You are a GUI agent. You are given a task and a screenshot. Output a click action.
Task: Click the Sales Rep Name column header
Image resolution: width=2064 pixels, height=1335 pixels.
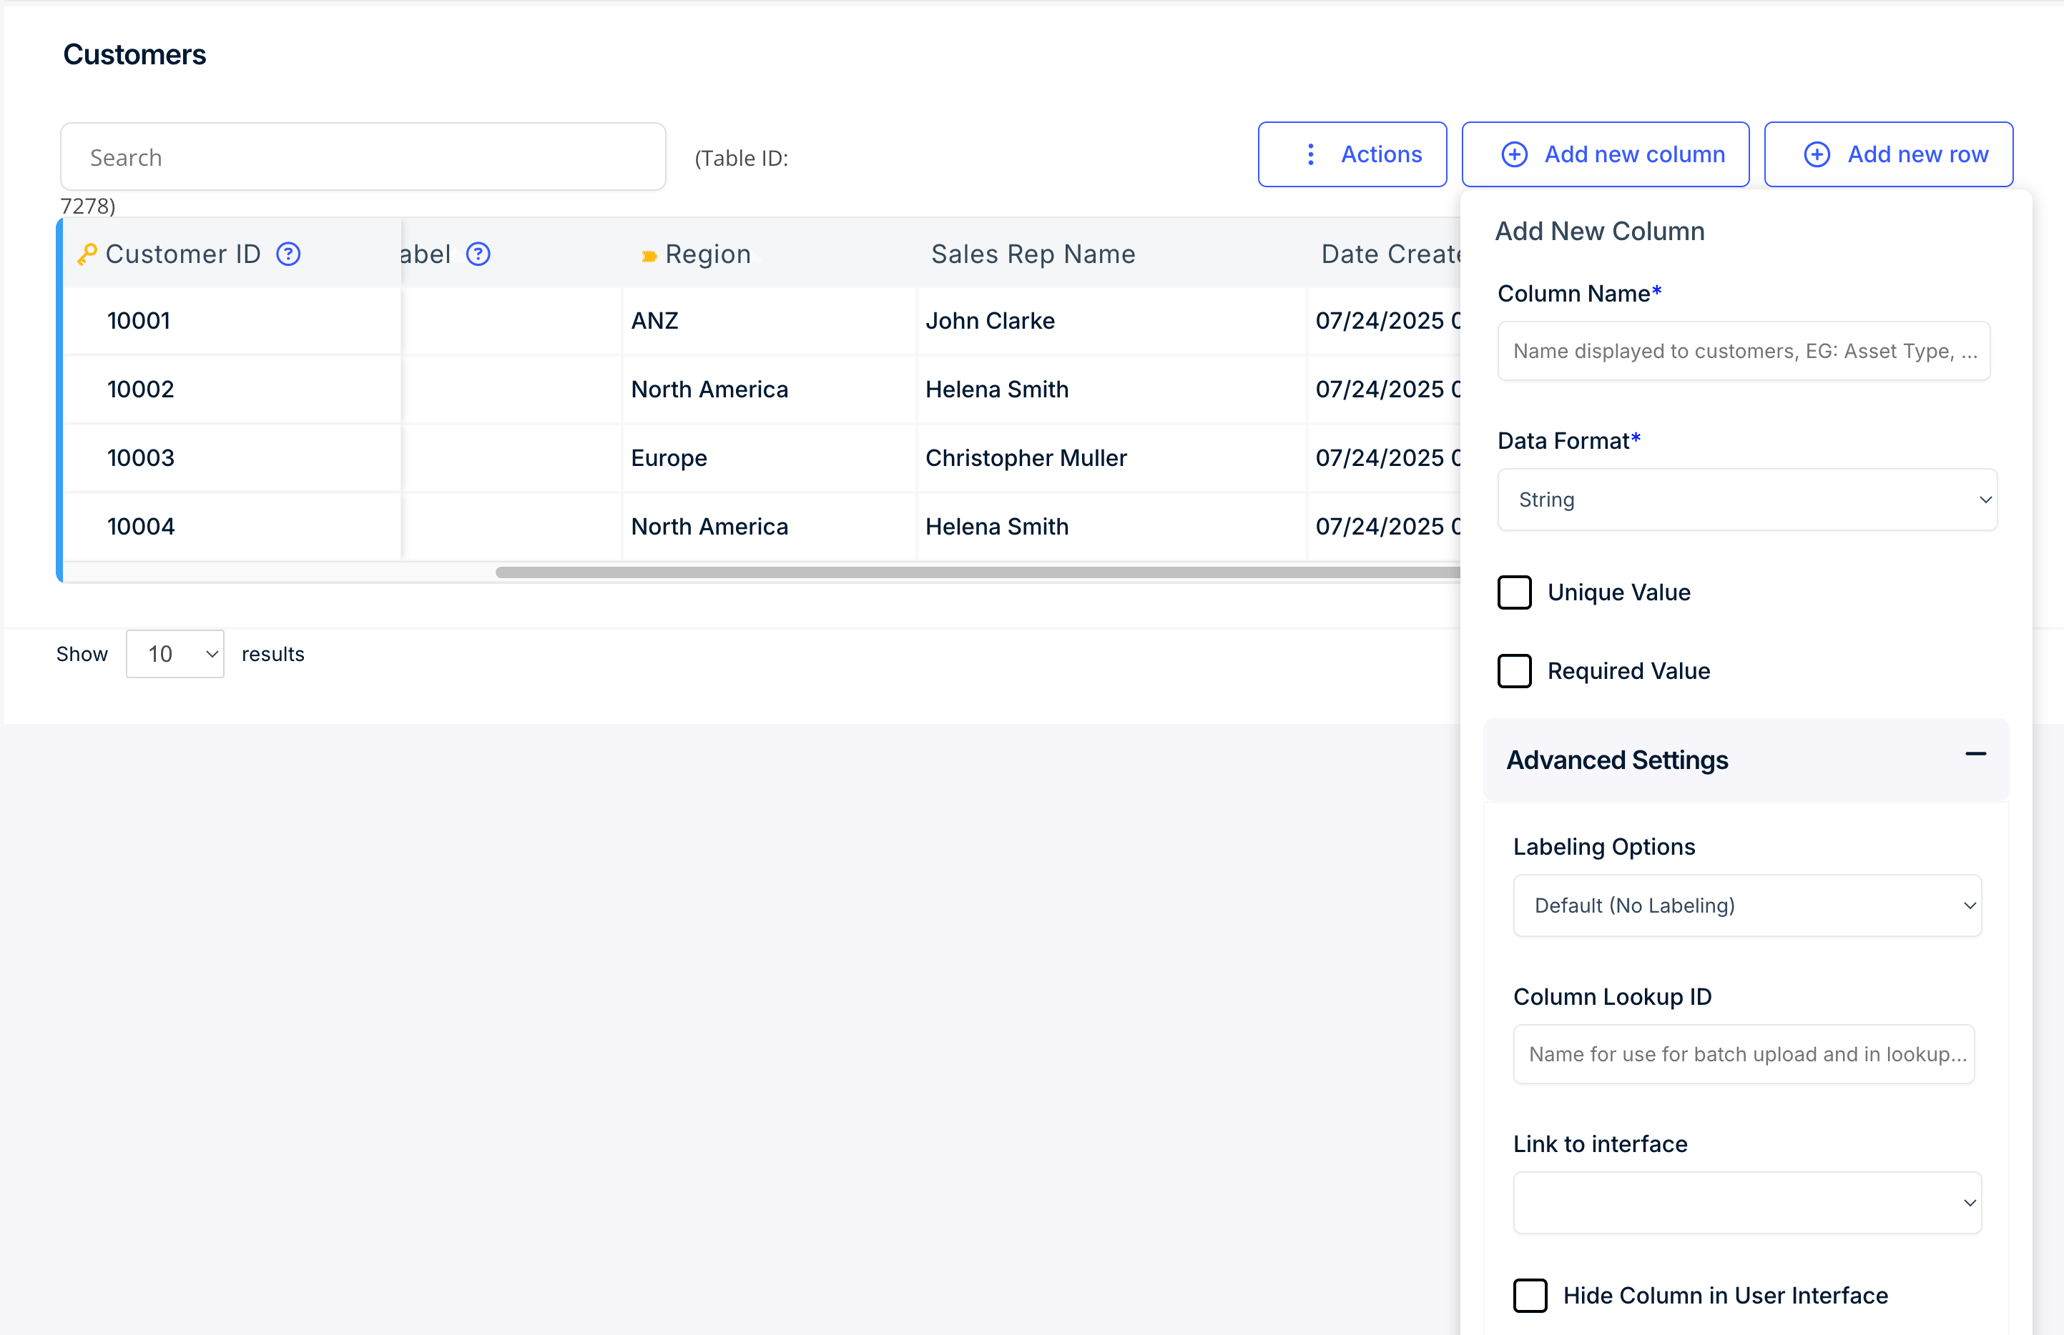[1033, 254]
